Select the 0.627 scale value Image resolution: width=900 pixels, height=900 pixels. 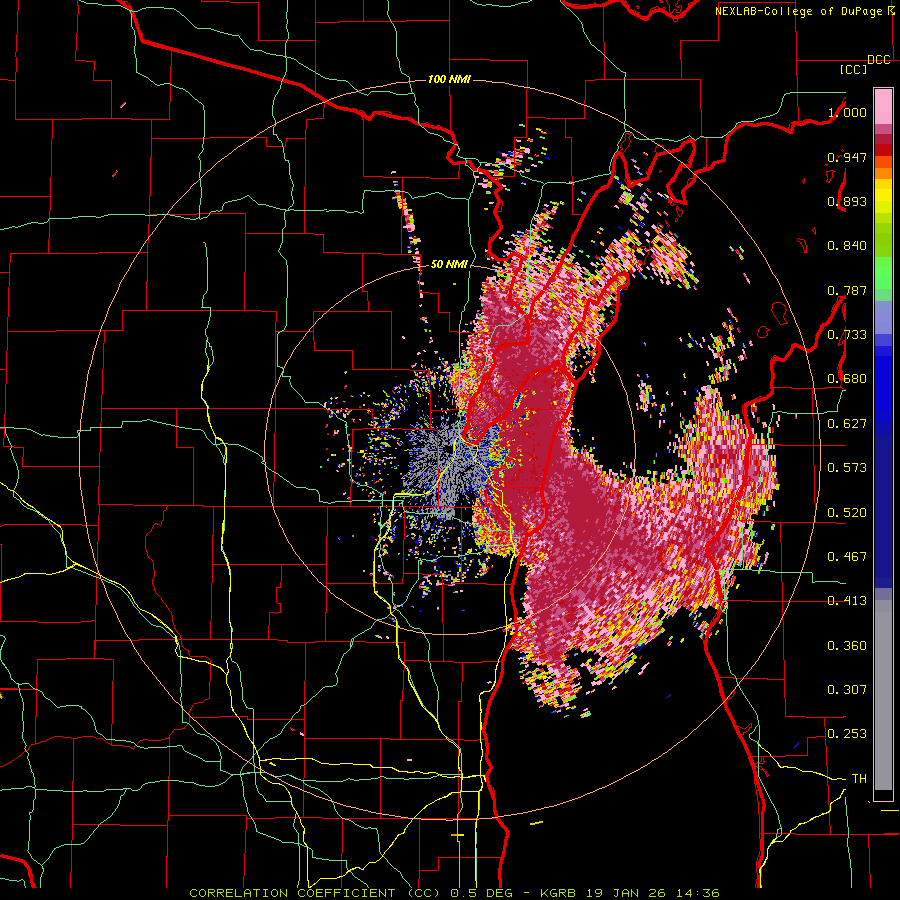847,424
